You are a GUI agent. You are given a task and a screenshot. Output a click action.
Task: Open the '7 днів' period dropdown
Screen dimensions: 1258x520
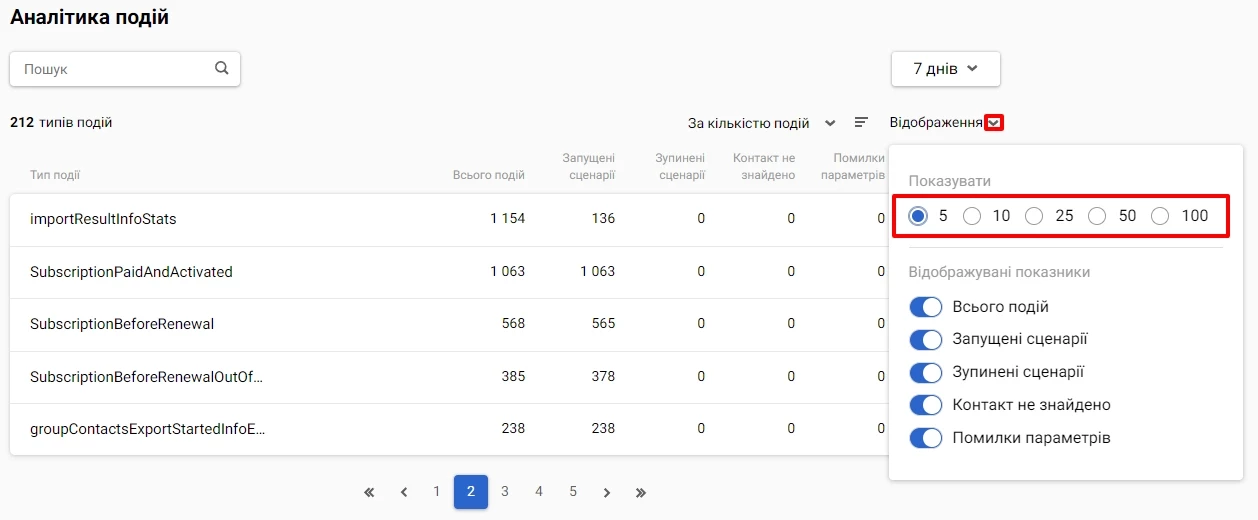946,69
